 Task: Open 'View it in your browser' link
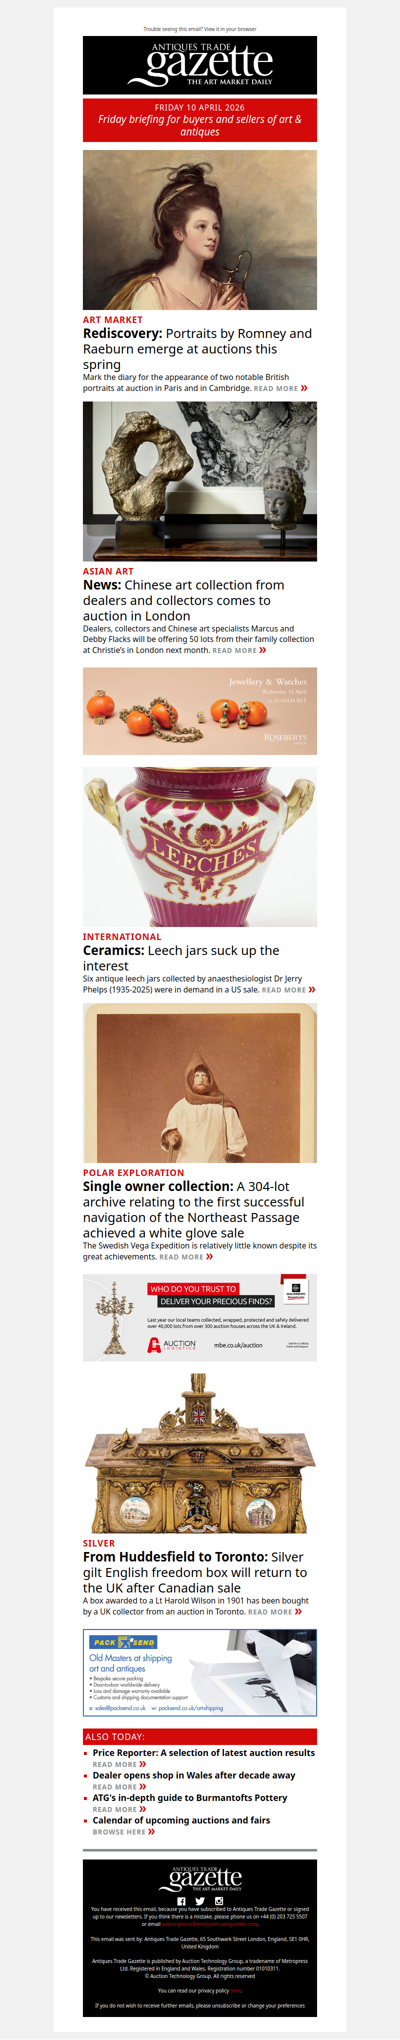coord(231,29)
